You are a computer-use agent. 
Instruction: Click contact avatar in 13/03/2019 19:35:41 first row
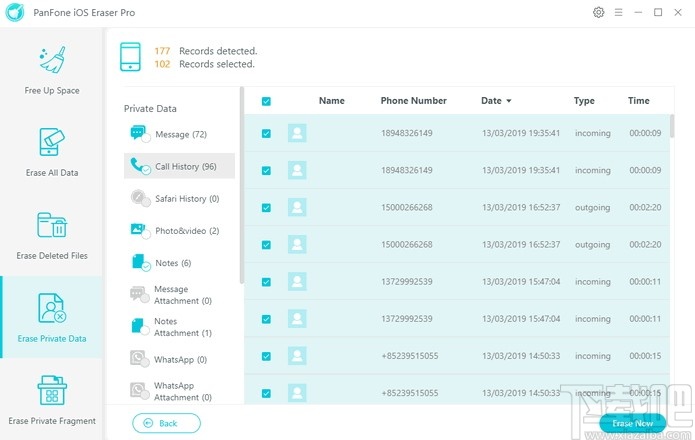[297, 133]
